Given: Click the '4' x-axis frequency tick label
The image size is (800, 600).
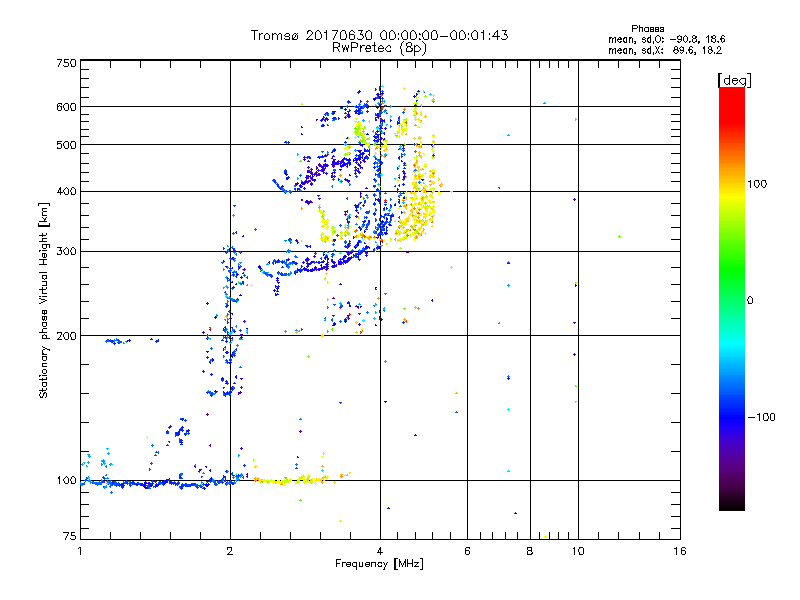Looking at the screenshot, I should 380,551.
